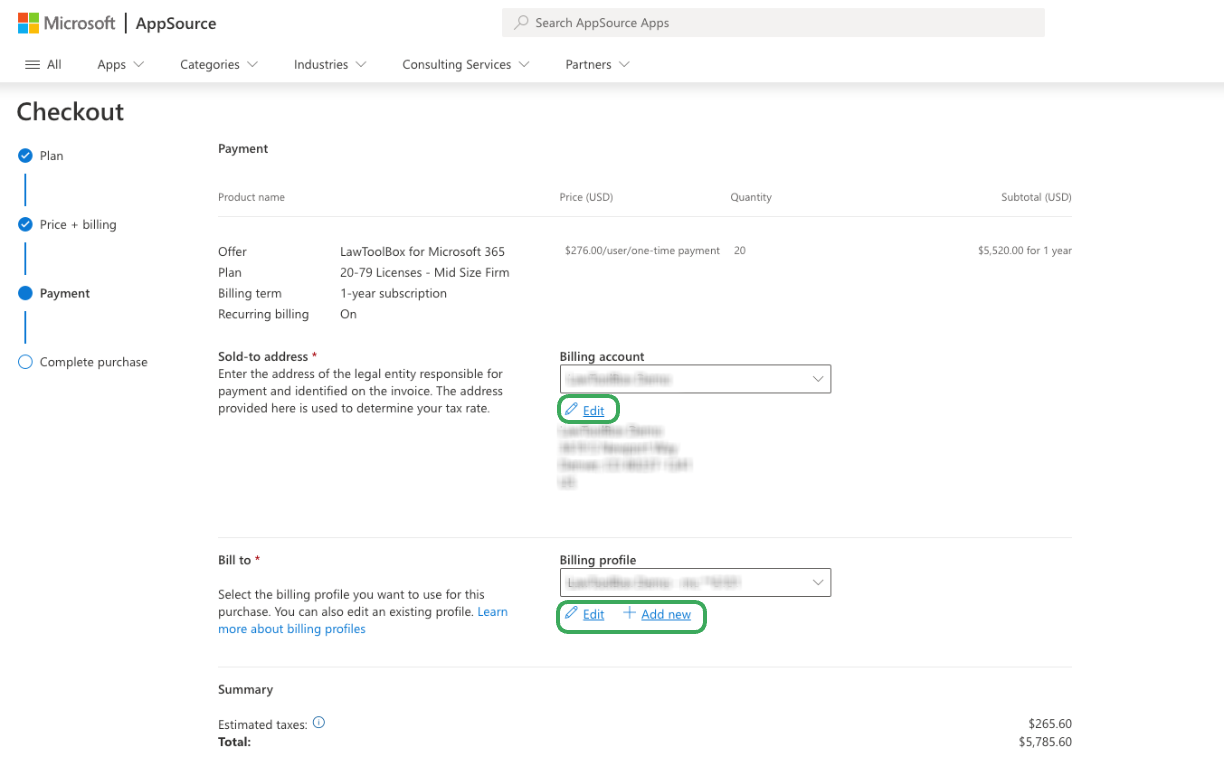Click the Plan step checkmark icon
Viewport: 1224px width, 776px height.
coord(26,156)
